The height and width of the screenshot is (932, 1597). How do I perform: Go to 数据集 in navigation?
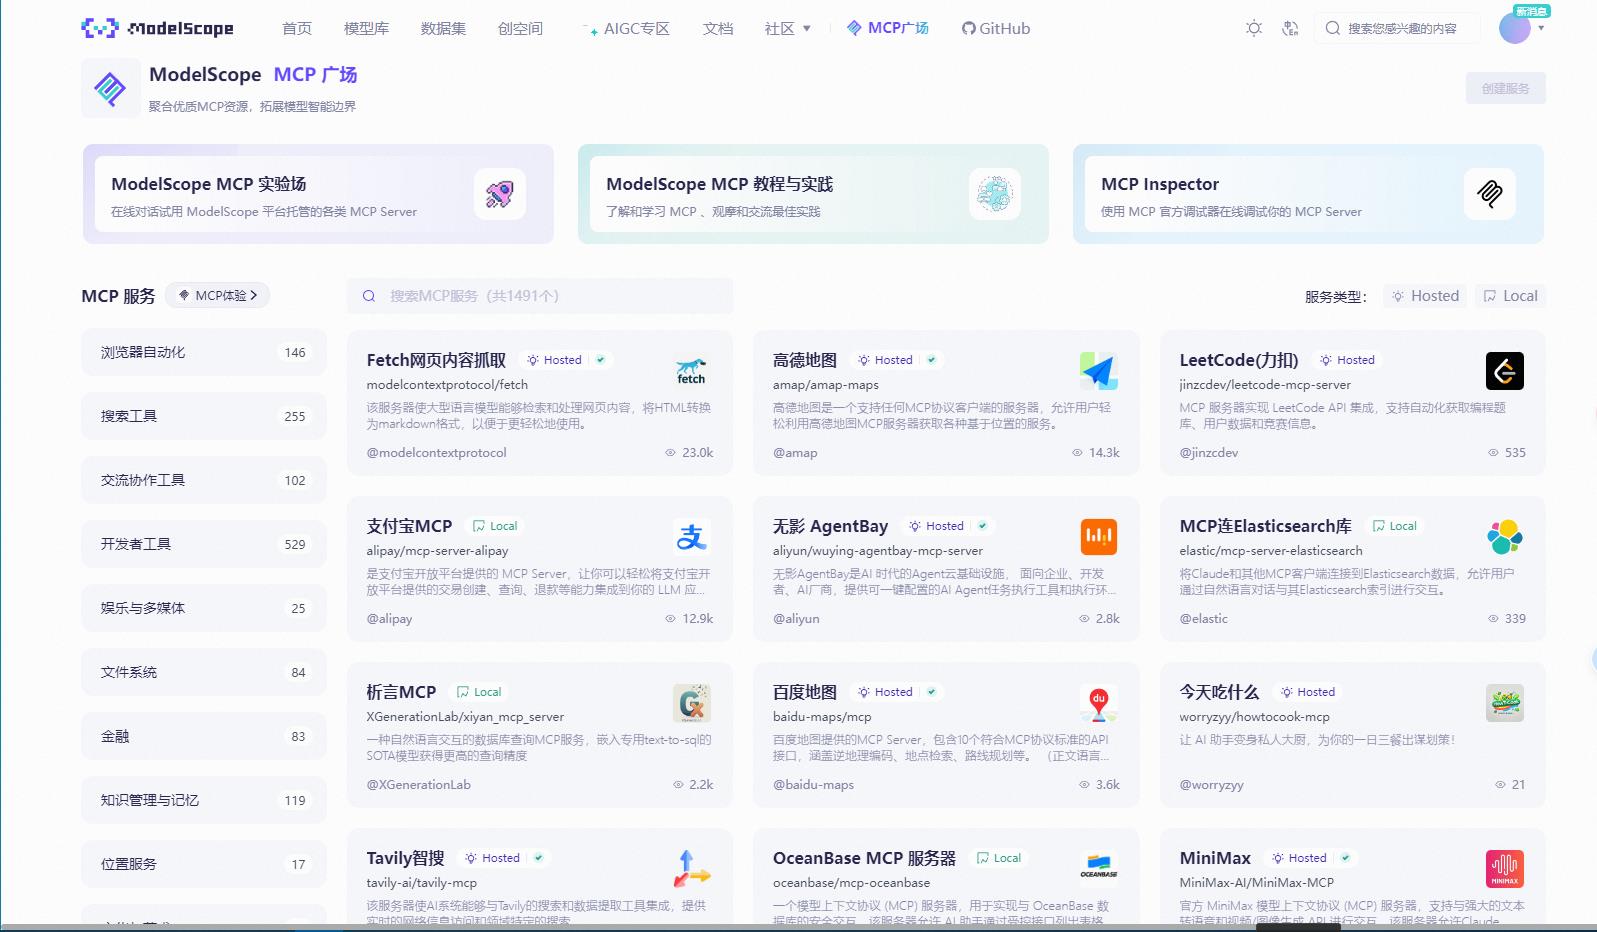[x=443, y=29]
